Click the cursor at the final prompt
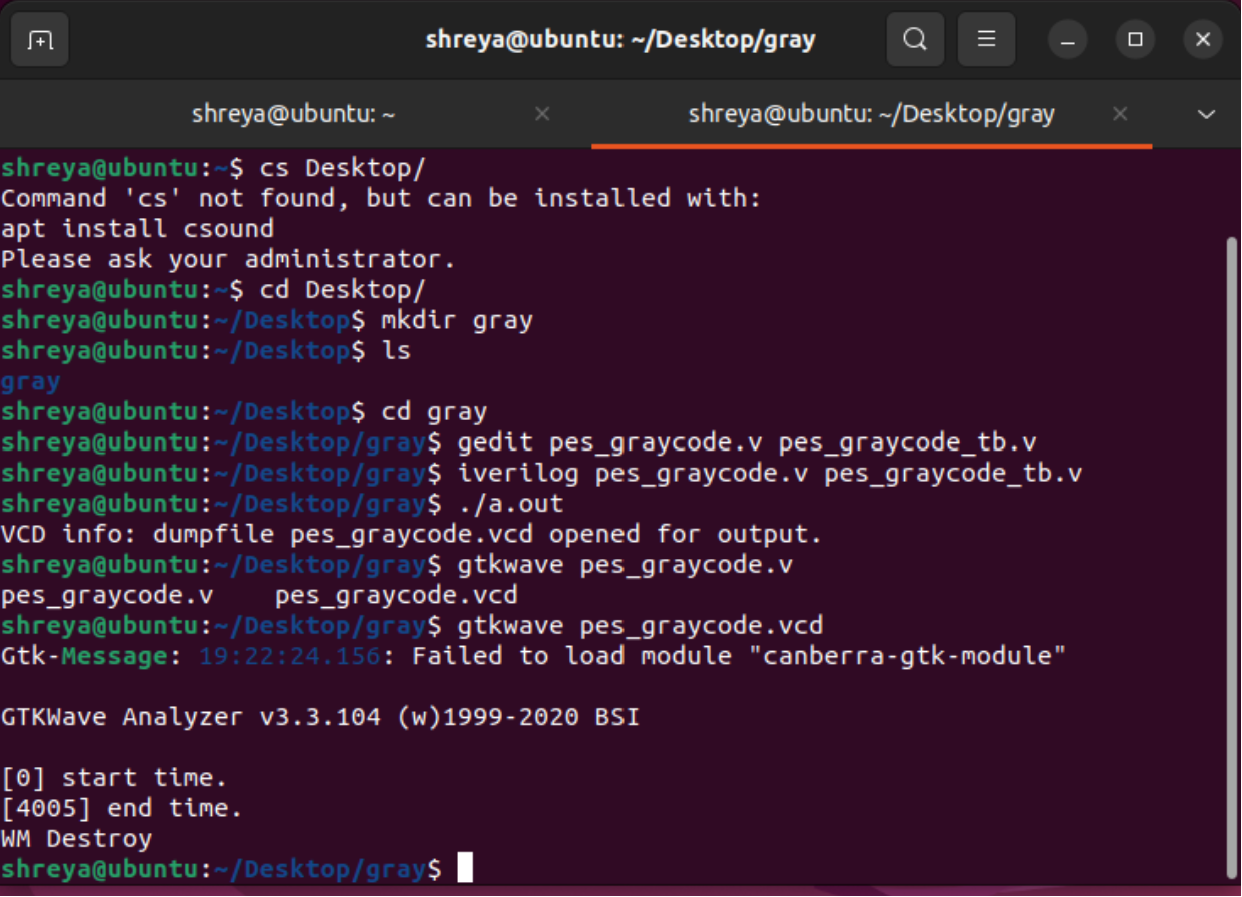This screenshot has width=1242, height=897. [x=465, y=868]
